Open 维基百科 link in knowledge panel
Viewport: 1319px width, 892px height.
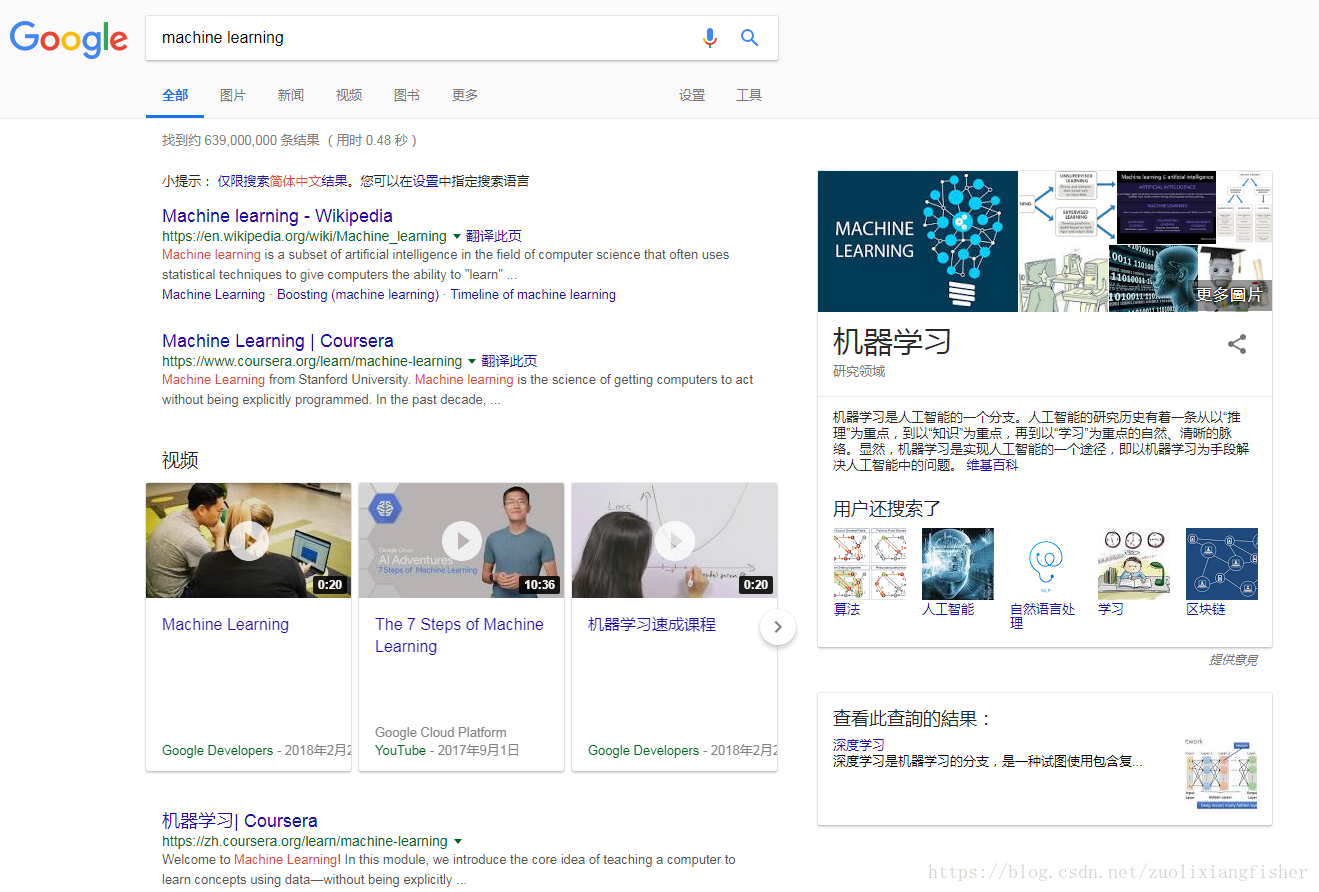[992, 466]
